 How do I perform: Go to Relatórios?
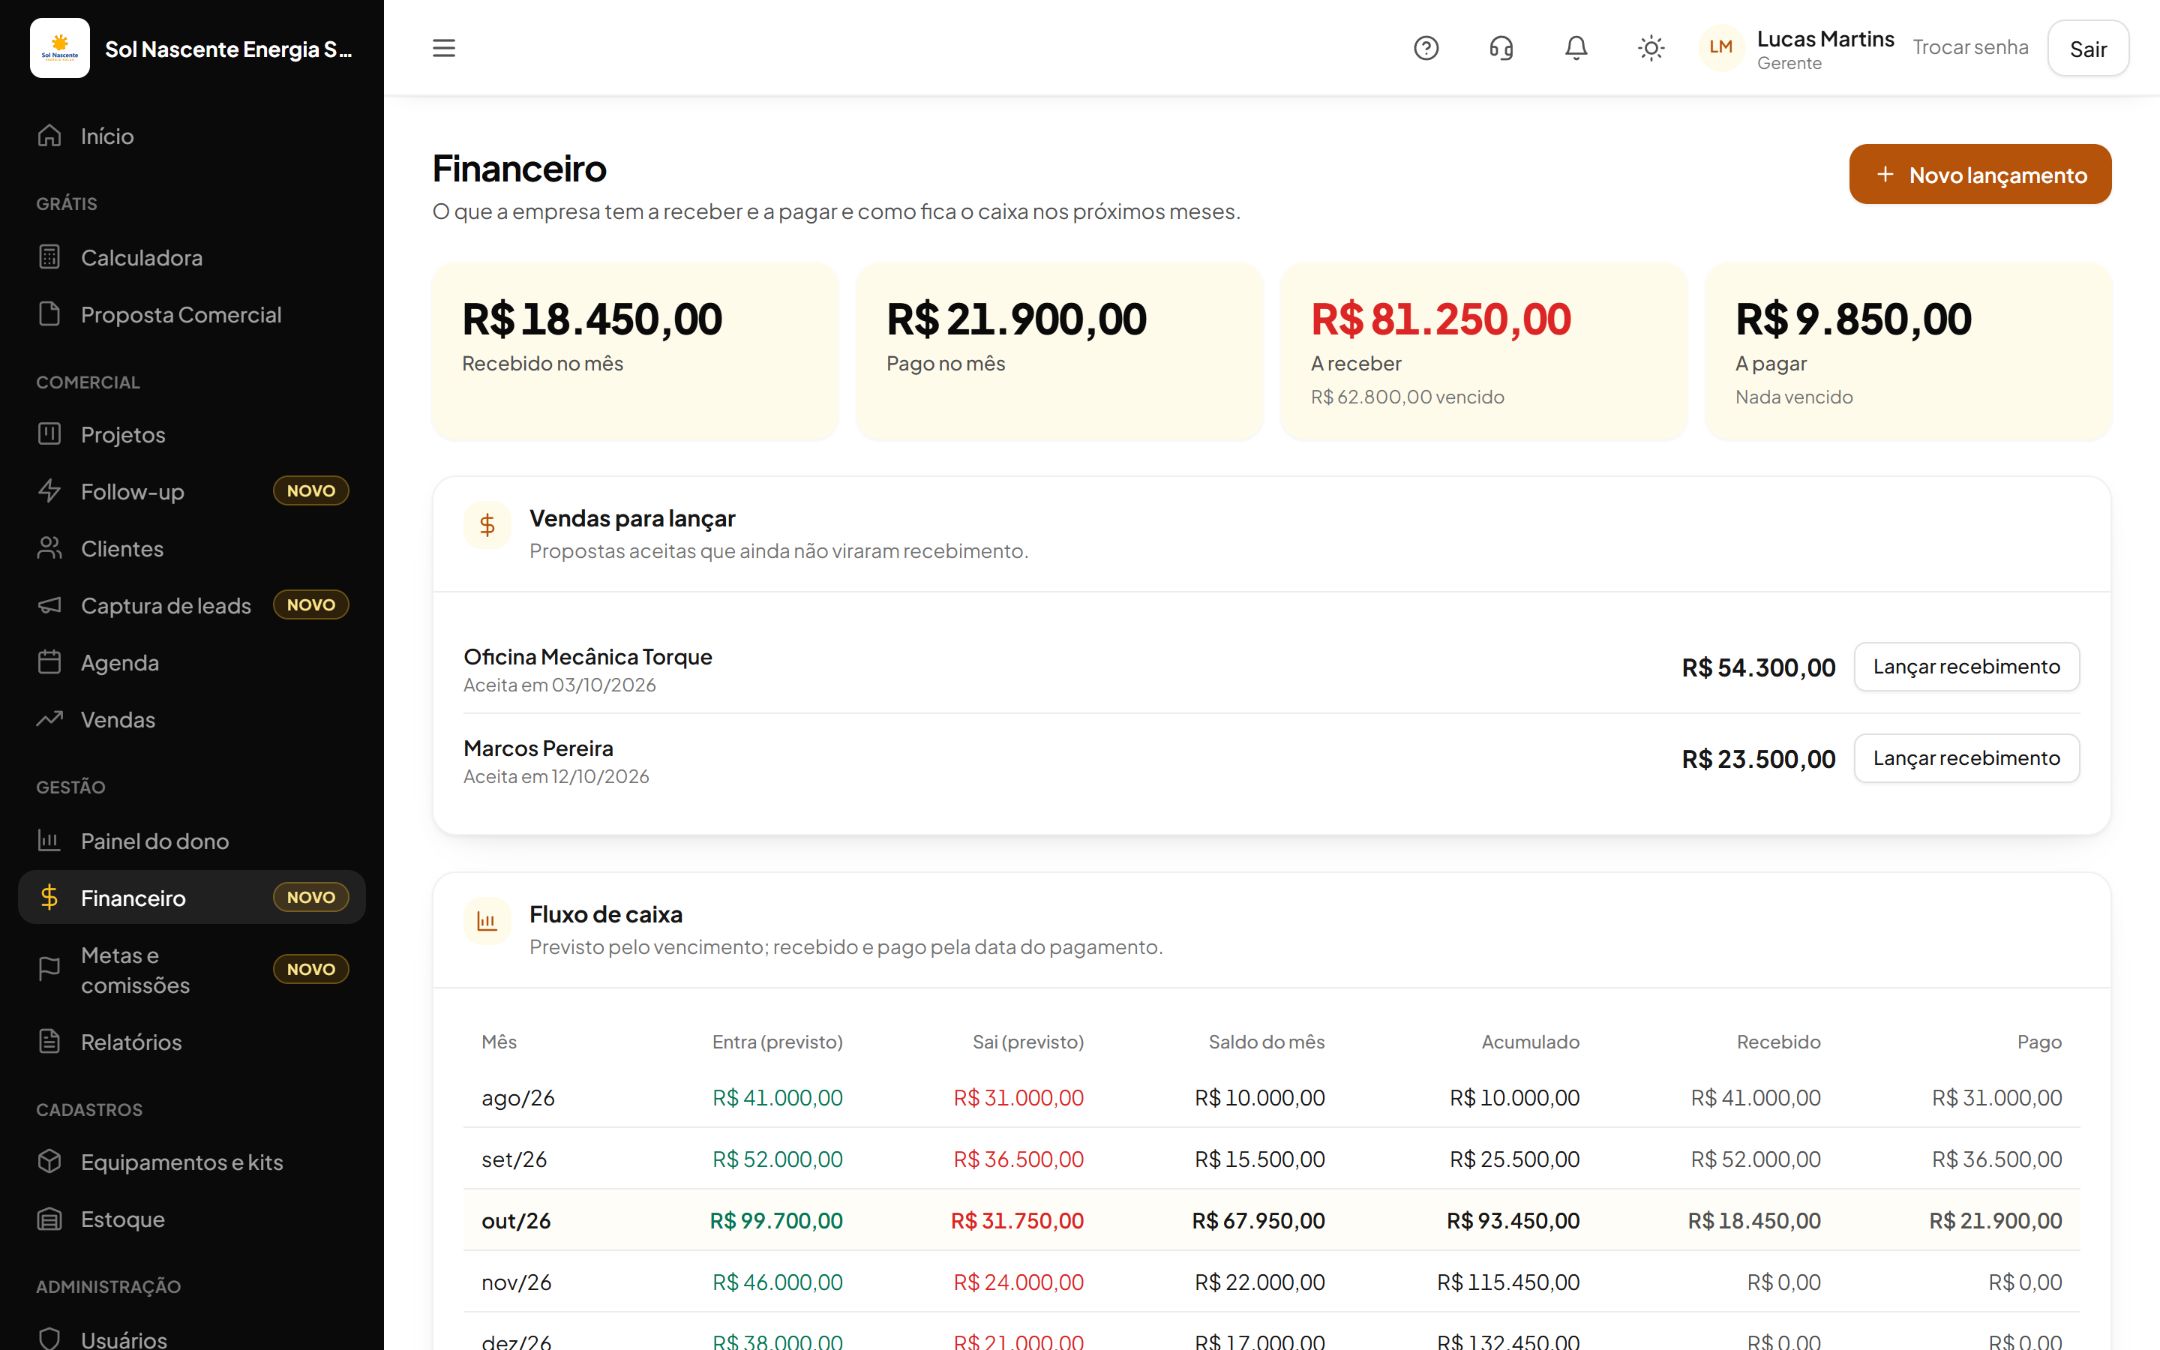(x=192, y=1042)
